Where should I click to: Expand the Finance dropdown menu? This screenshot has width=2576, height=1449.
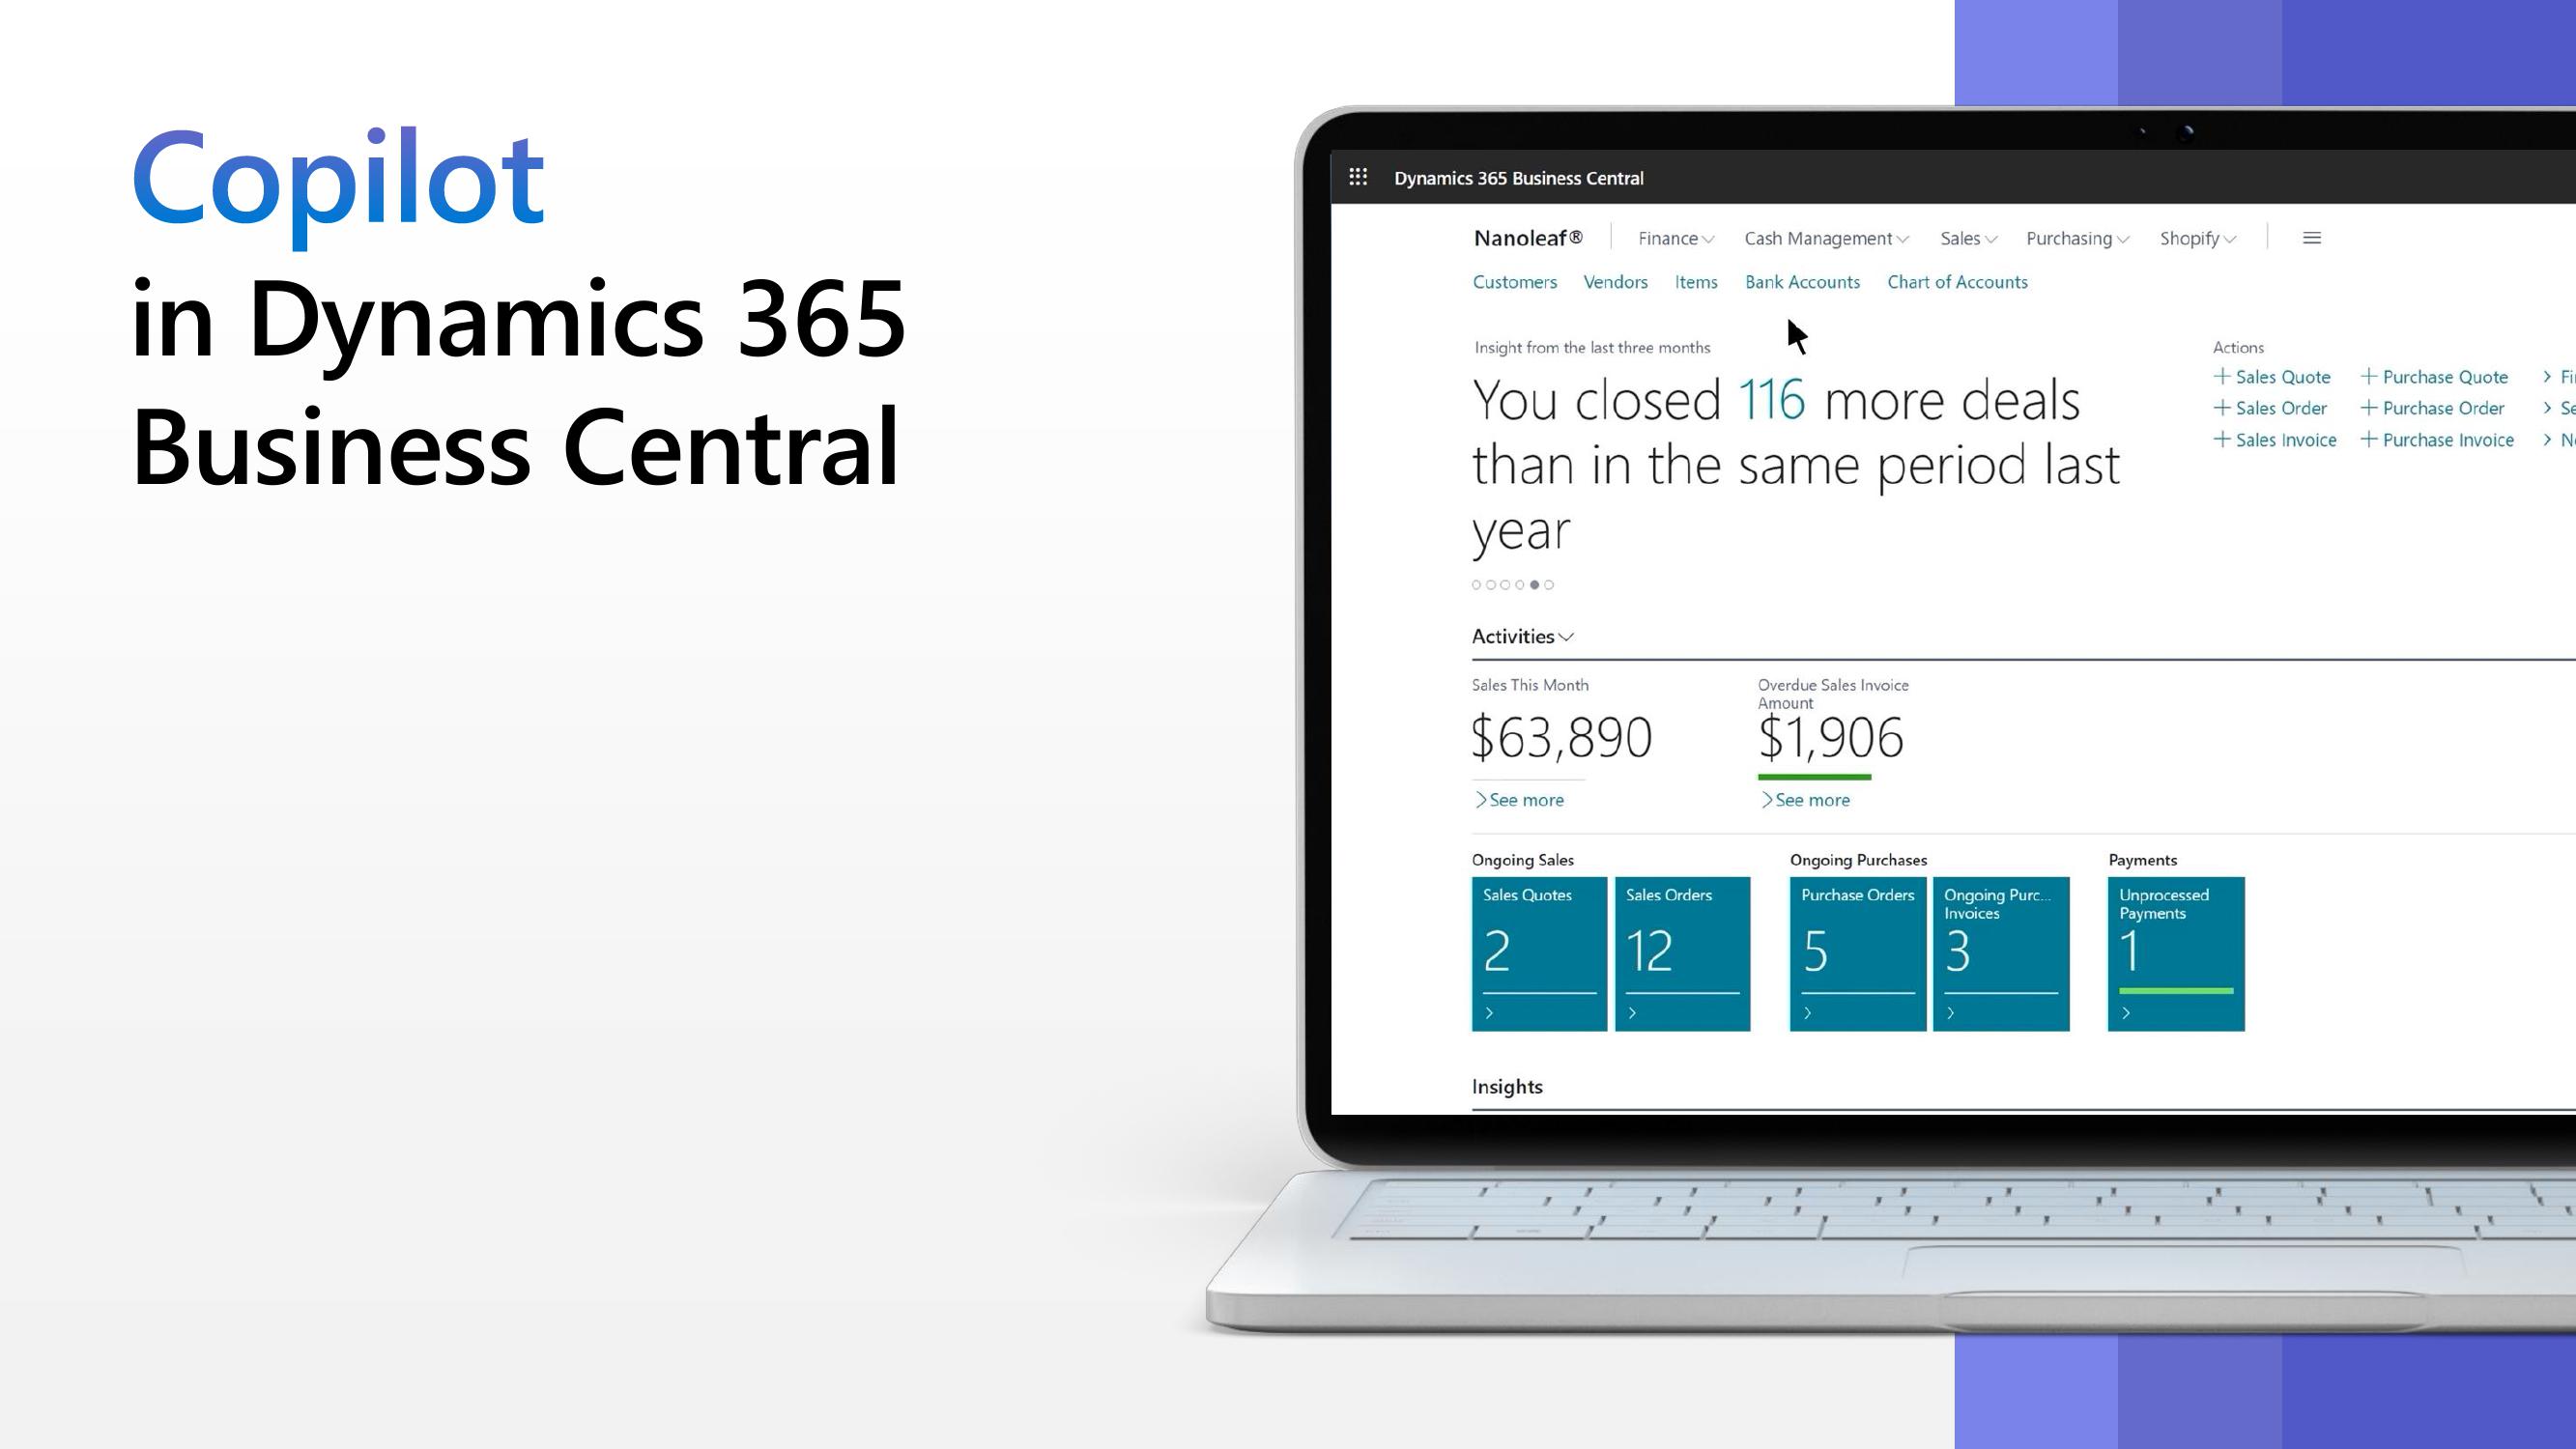(x=1671, y=237)
